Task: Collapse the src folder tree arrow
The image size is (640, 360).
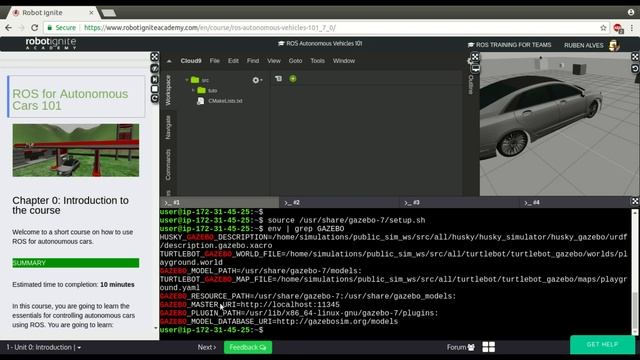Action: [x=187, y=80]
